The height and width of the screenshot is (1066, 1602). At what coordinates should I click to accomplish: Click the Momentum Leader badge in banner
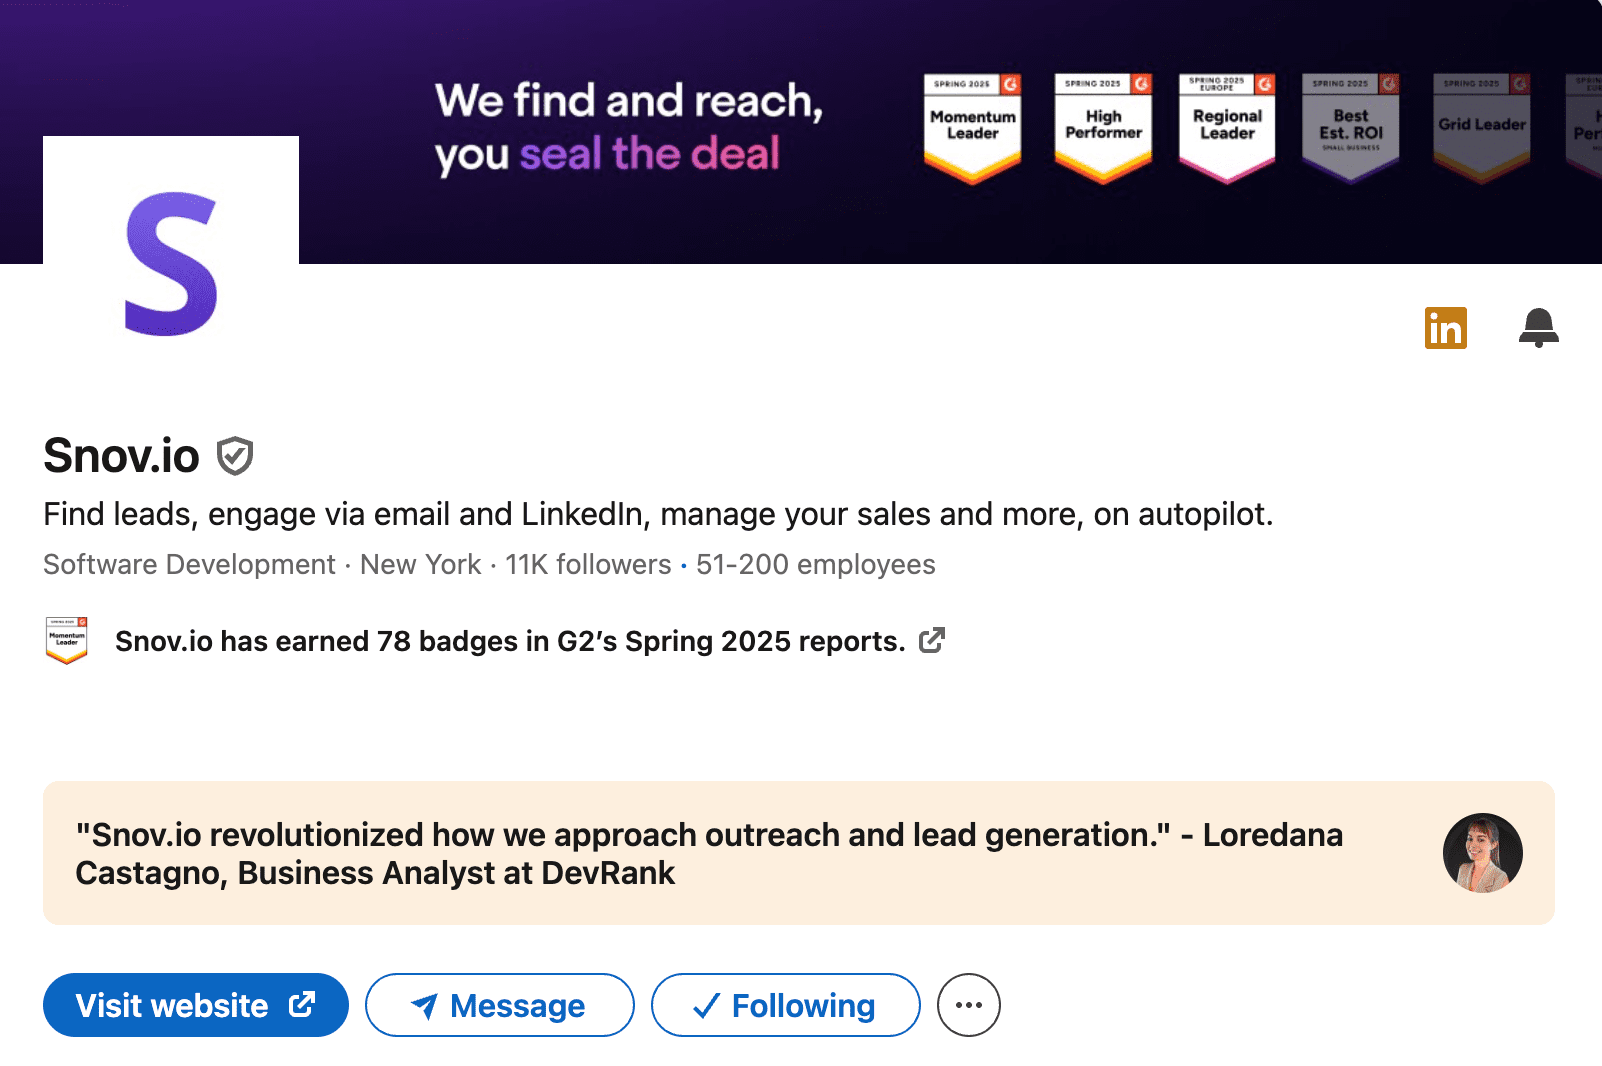click(x=972, y=127)
